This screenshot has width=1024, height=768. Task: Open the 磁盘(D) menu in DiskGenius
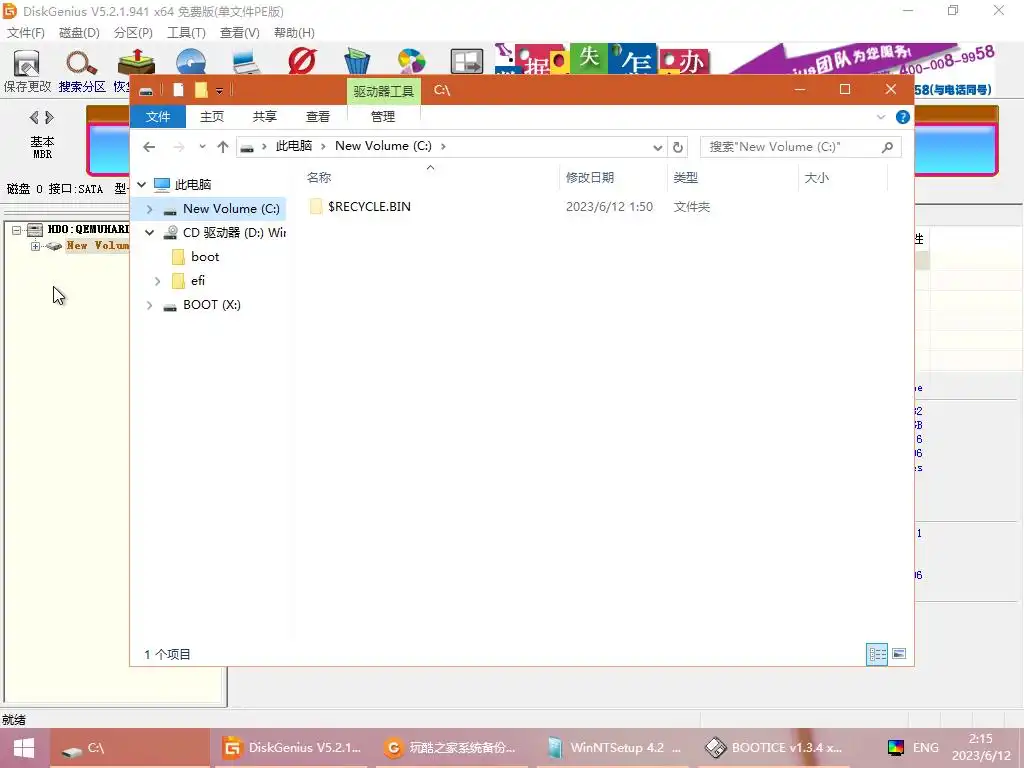pyautogui.click(x=79, y=33)
